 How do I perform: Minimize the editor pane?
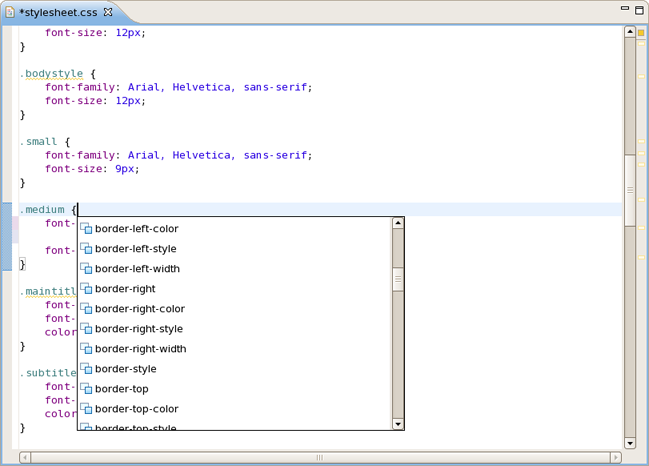click(625, 8)
